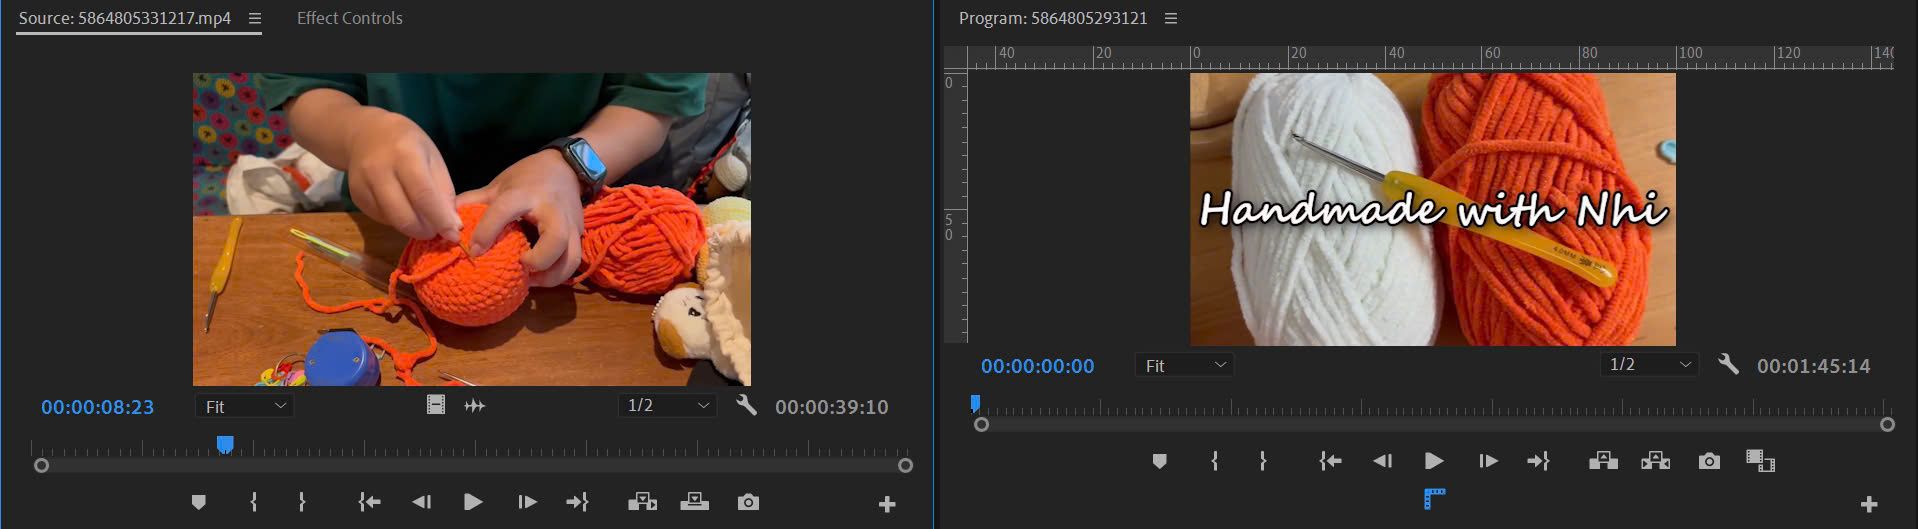The image size is (1918, 529).
Task: Open Source monitor Button Editor plus icon
Action: coord(887,505)
